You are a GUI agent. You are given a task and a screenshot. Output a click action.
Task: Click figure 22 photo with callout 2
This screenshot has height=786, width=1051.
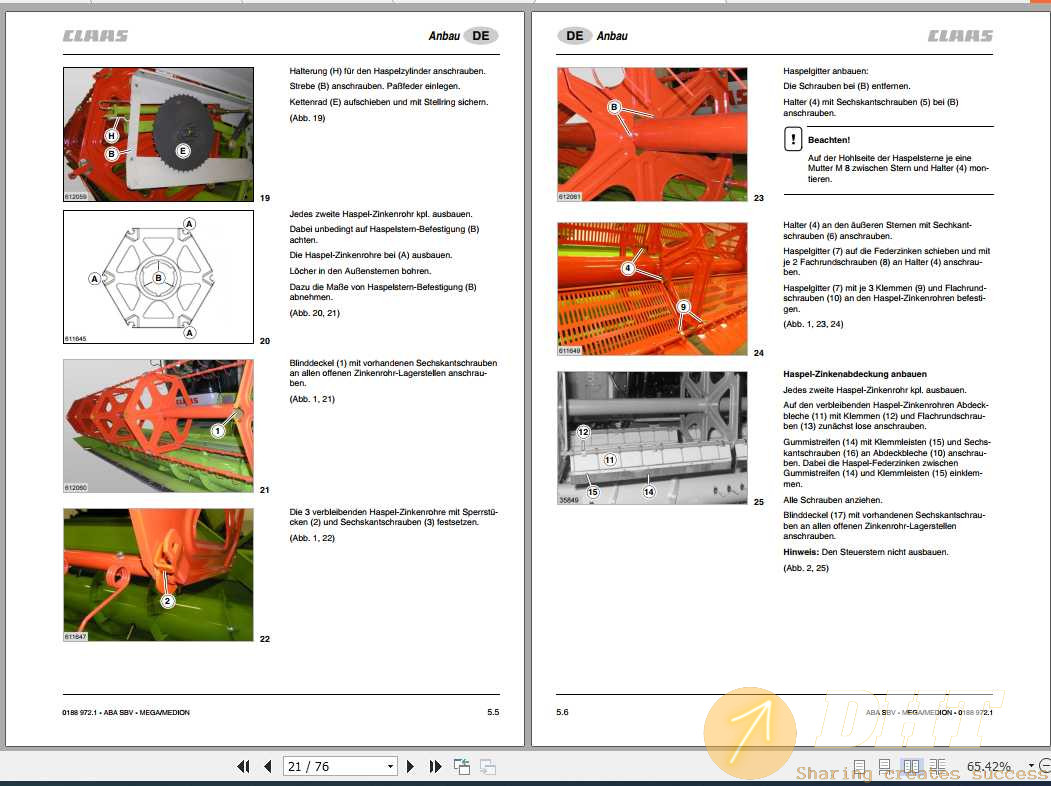point(158,574)
